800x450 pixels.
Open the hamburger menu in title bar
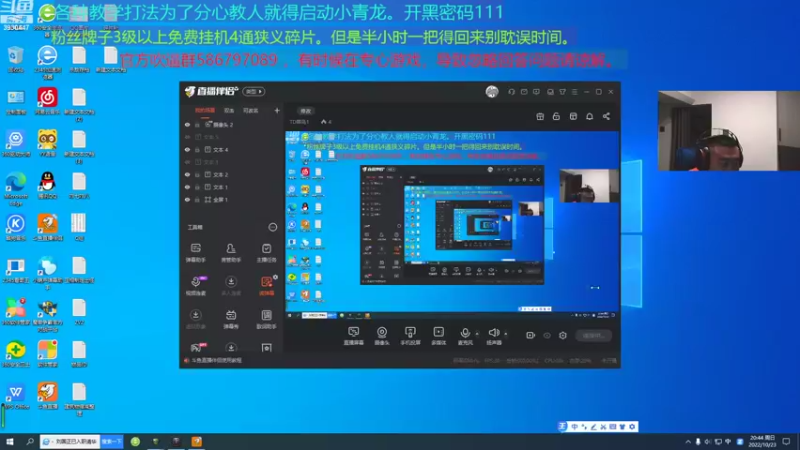pos(574,92)
